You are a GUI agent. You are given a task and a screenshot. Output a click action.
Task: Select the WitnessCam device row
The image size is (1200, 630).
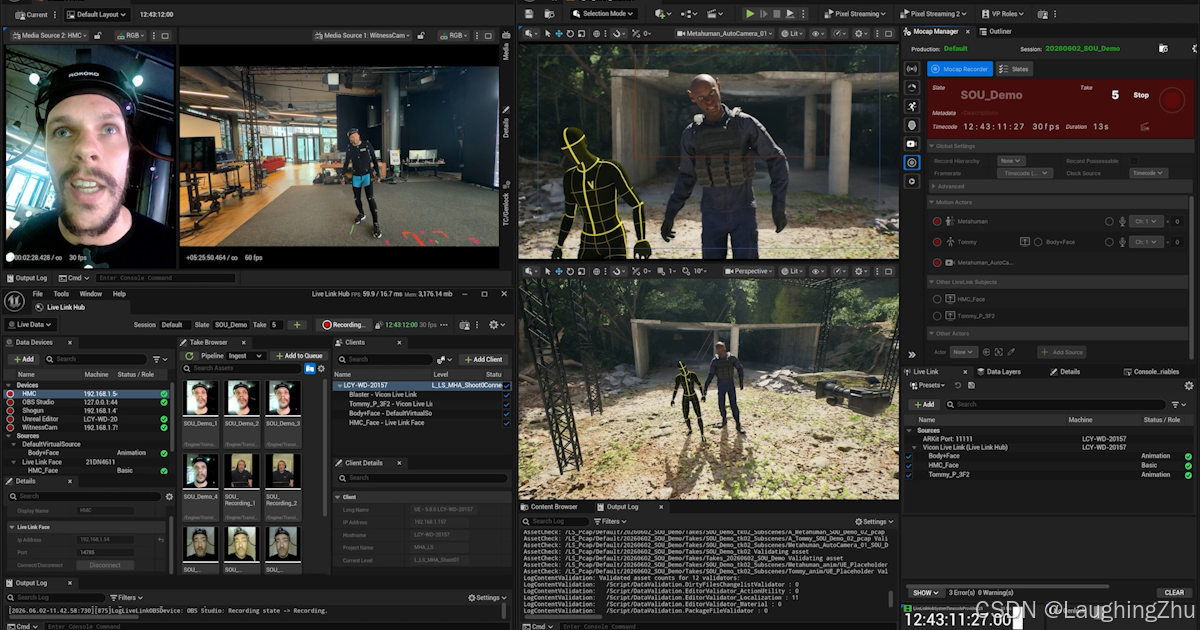[x=86, y=427]
